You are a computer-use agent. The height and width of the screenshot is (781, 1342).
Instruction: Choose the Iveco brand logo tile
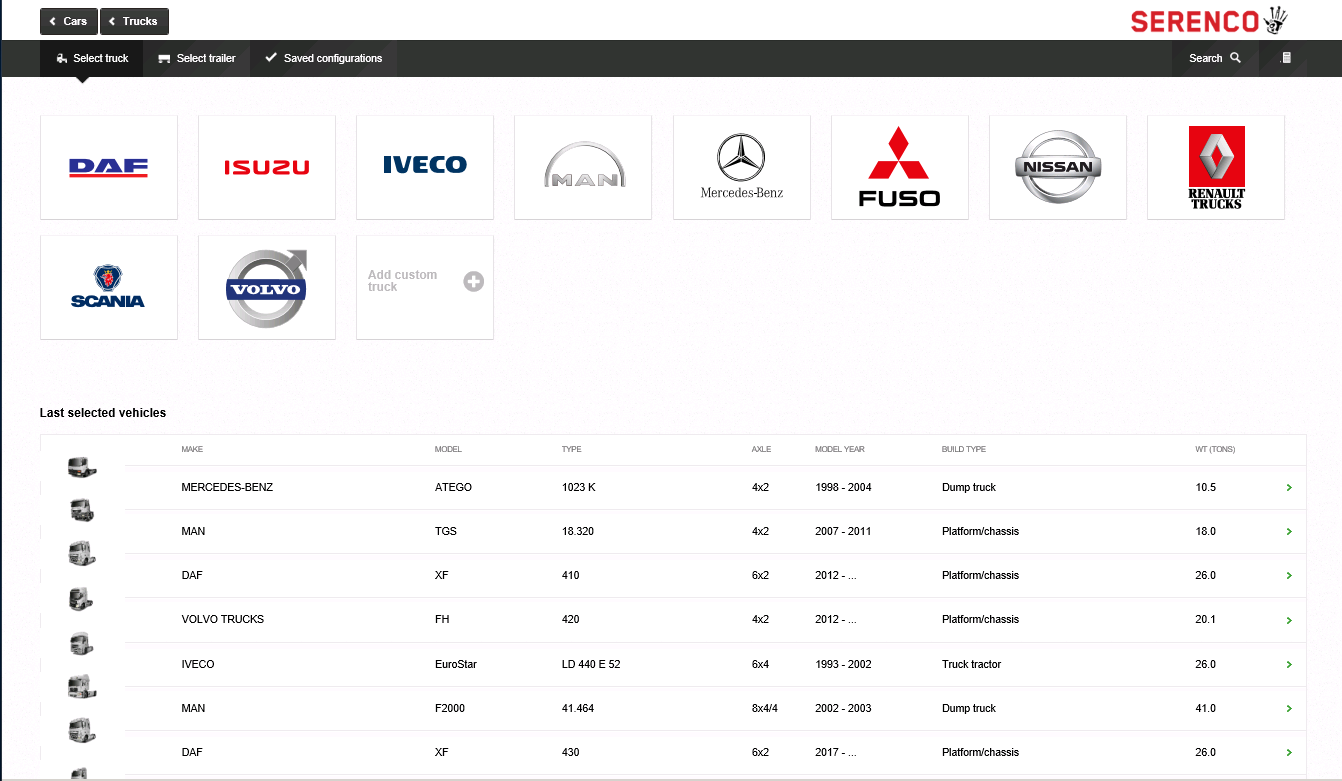(x=425, y=168)
